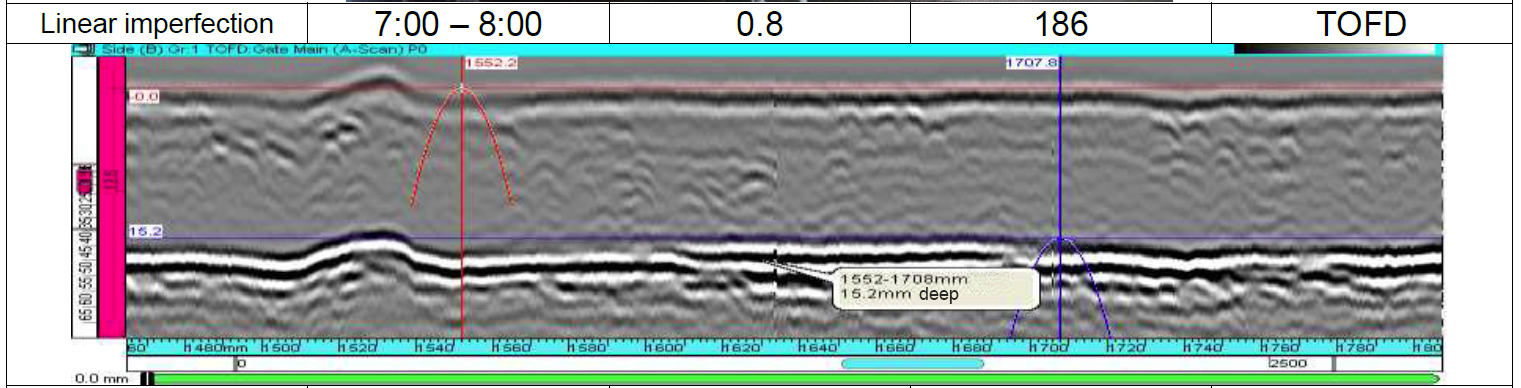Click the 15.2 depth cursor label

click(146, 231)
